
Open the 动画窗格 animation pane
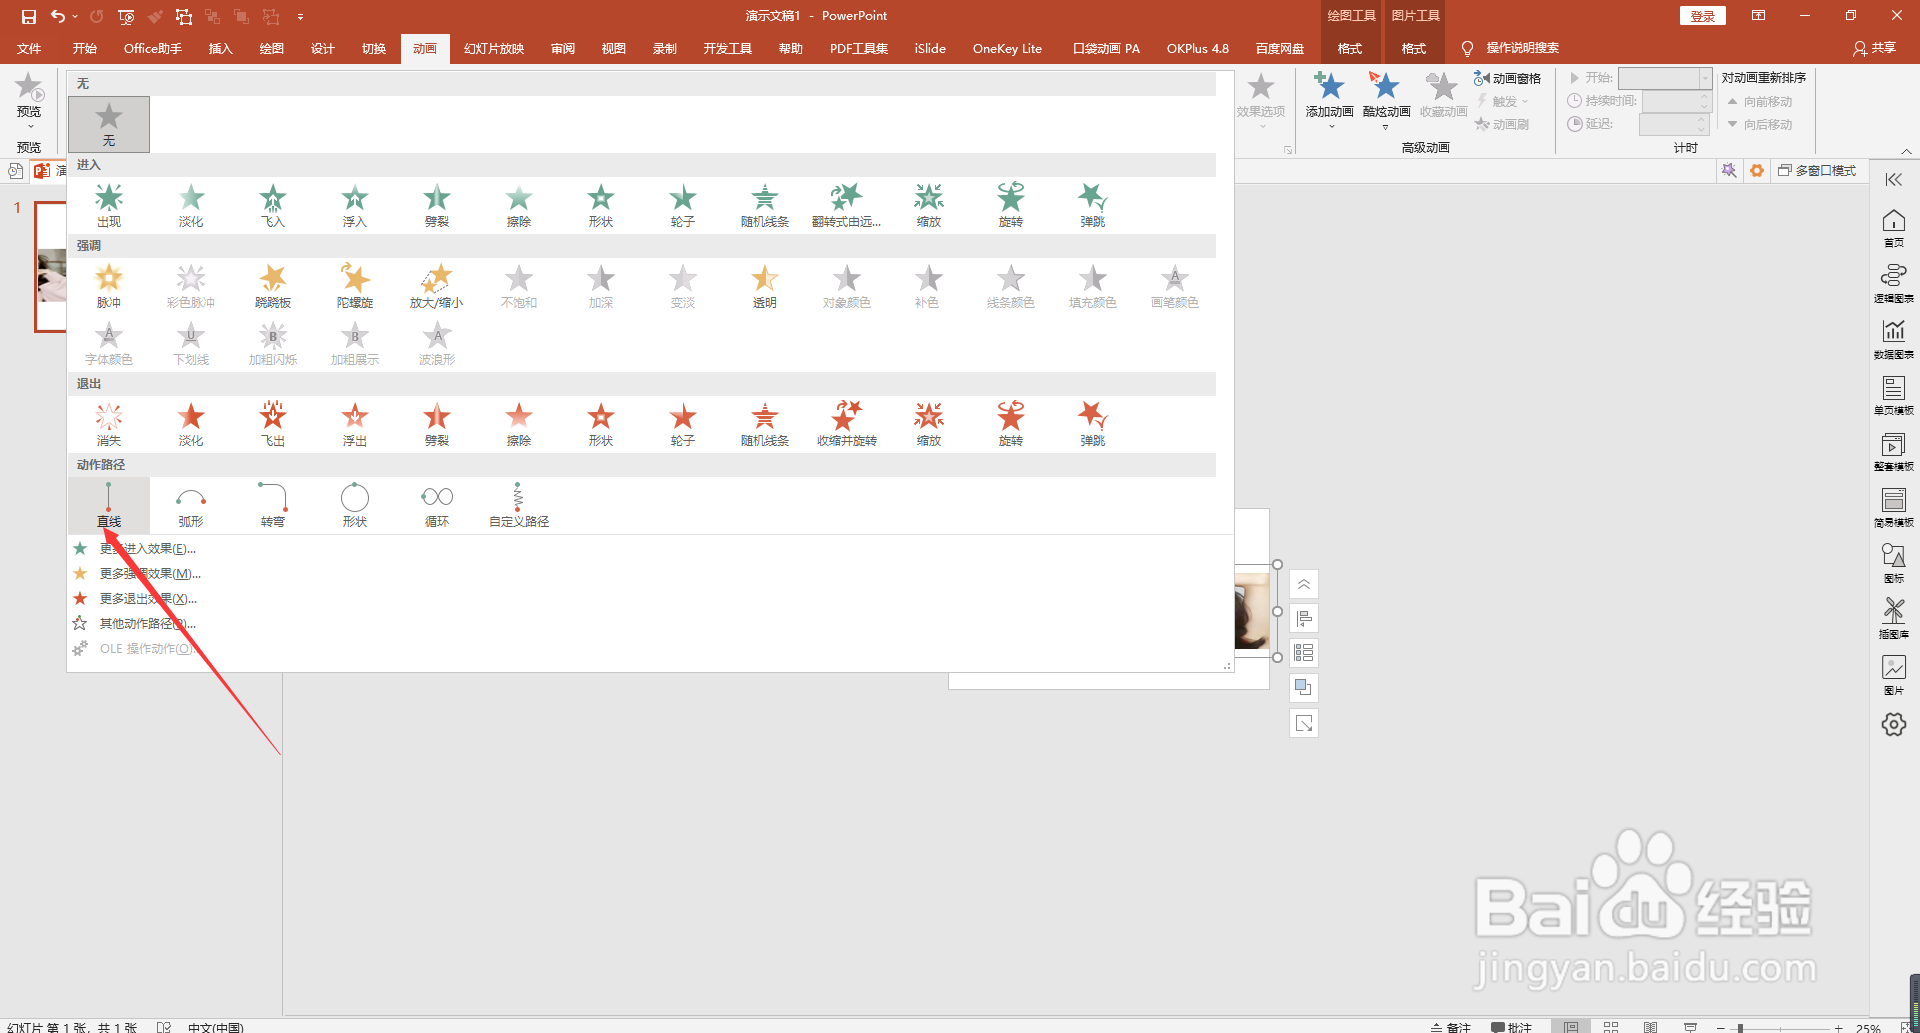pyautogui.click(x=1507, y=78)
